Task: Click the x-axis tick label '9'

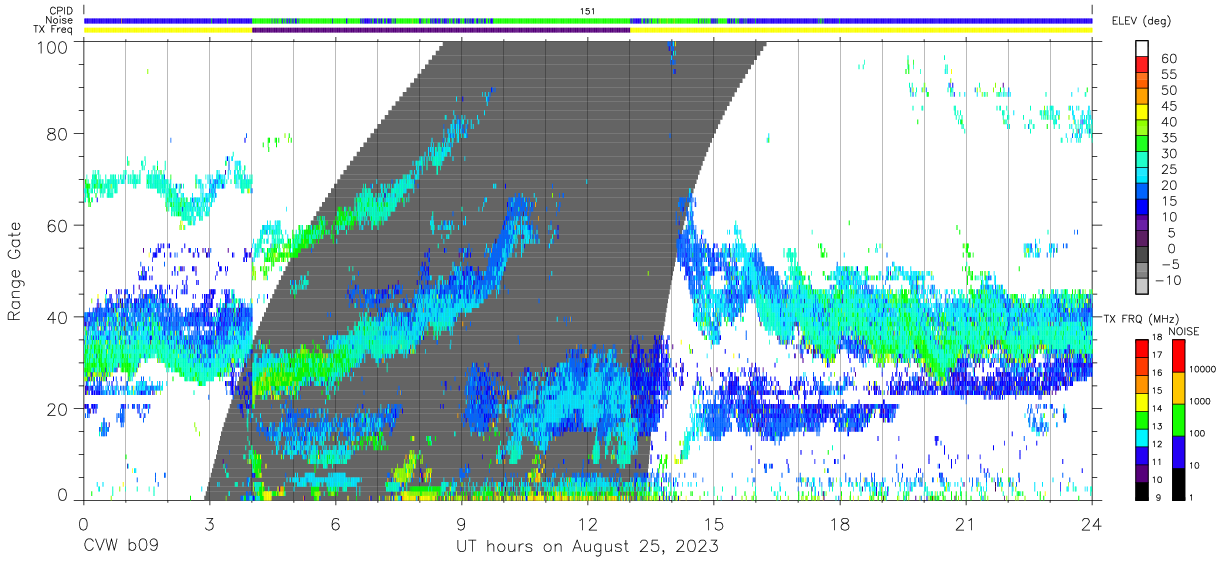Action: [461, 523]
